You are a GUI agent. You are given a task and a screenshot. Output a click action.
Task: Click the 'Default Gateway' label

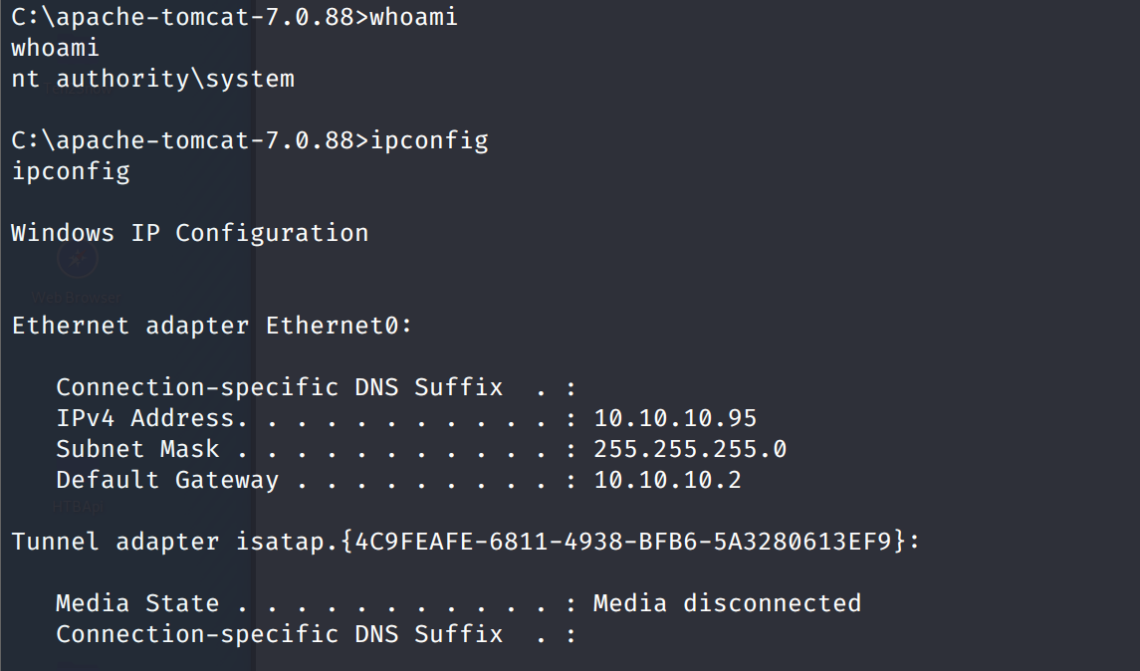[167, 480]
